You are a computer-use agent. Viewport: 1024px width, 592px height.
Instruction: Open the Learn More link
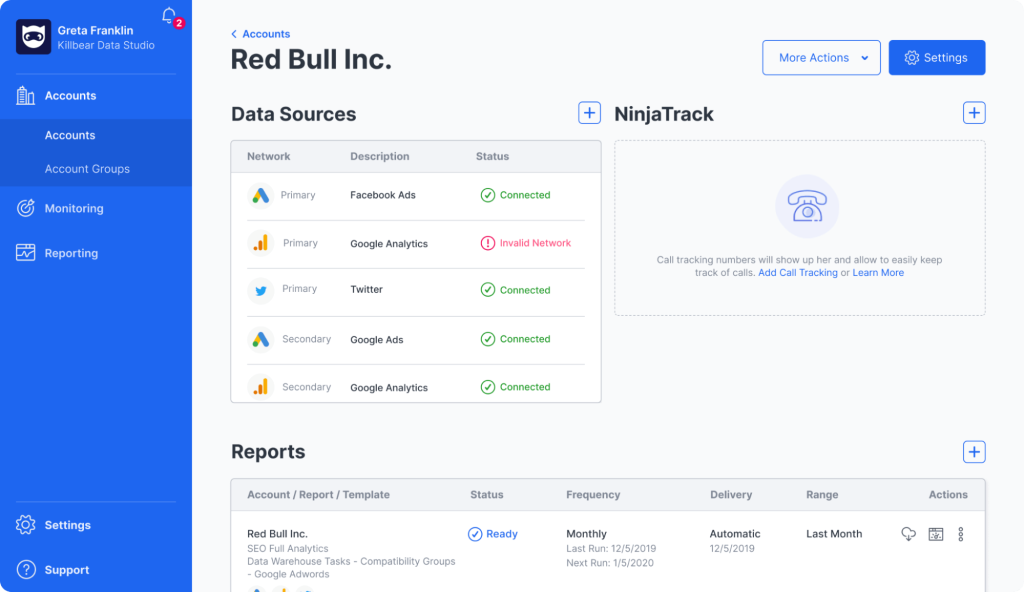(x=878, y=272)
